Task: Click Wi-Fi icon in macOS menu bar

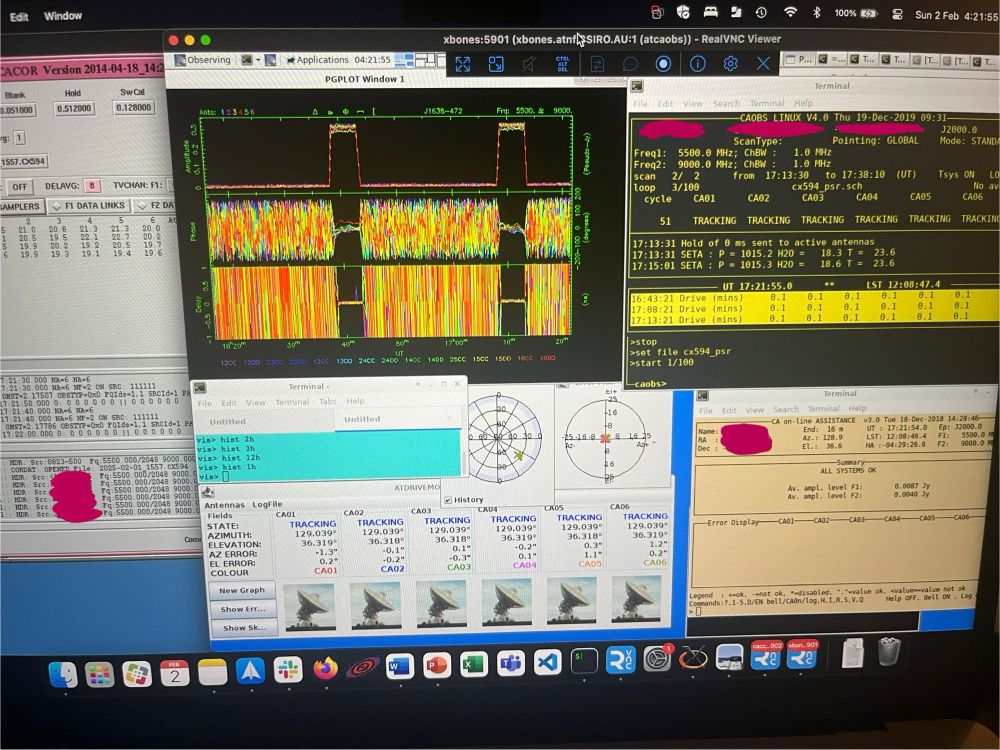Action: point(790,13)
